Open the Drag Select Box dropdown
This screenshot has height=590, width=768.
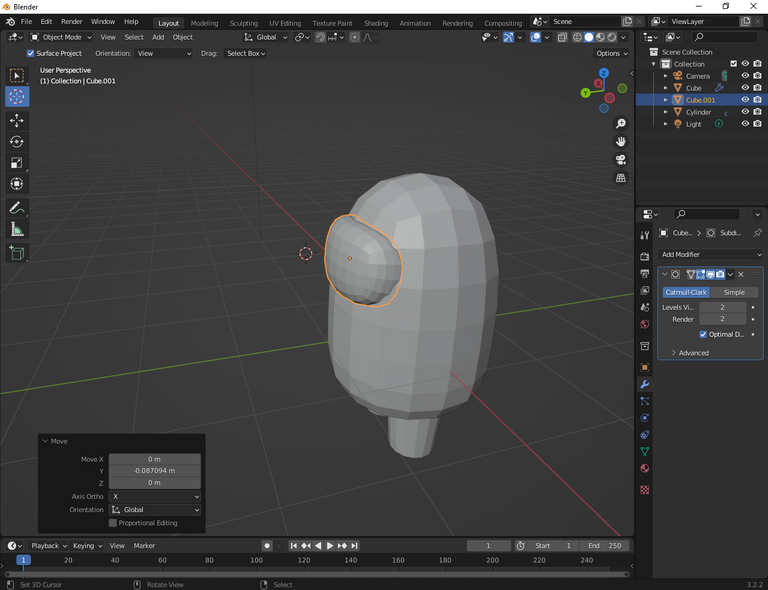[x=245, y=53]
